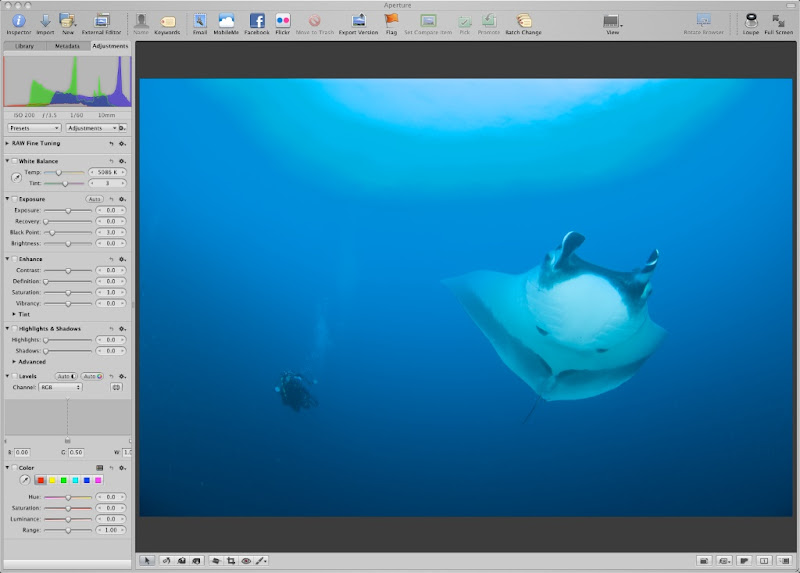Viewport: 800px width, 573px height.
Task: Switch to the Library tab
Action: point(25,46)
